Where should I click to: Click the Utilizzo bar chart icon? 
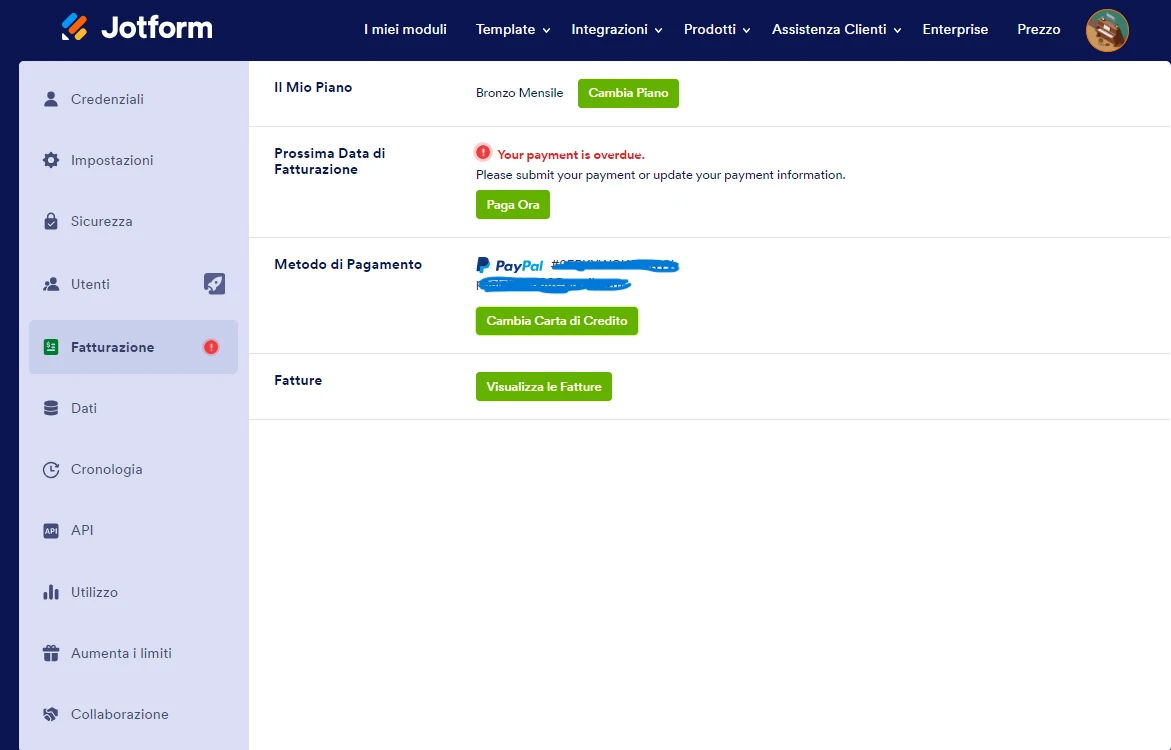click(x=50, y=592)
